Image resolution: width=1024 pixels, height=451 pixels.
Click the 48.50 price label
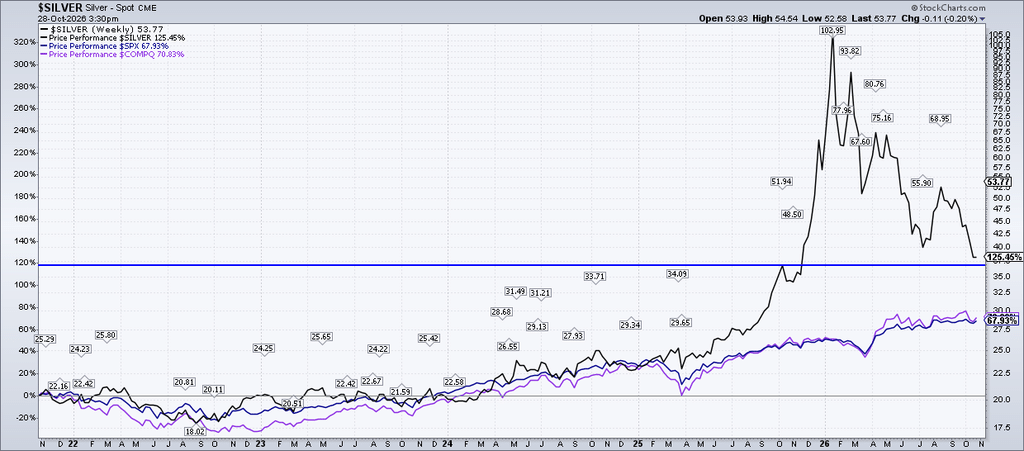(x=791, y=214)
